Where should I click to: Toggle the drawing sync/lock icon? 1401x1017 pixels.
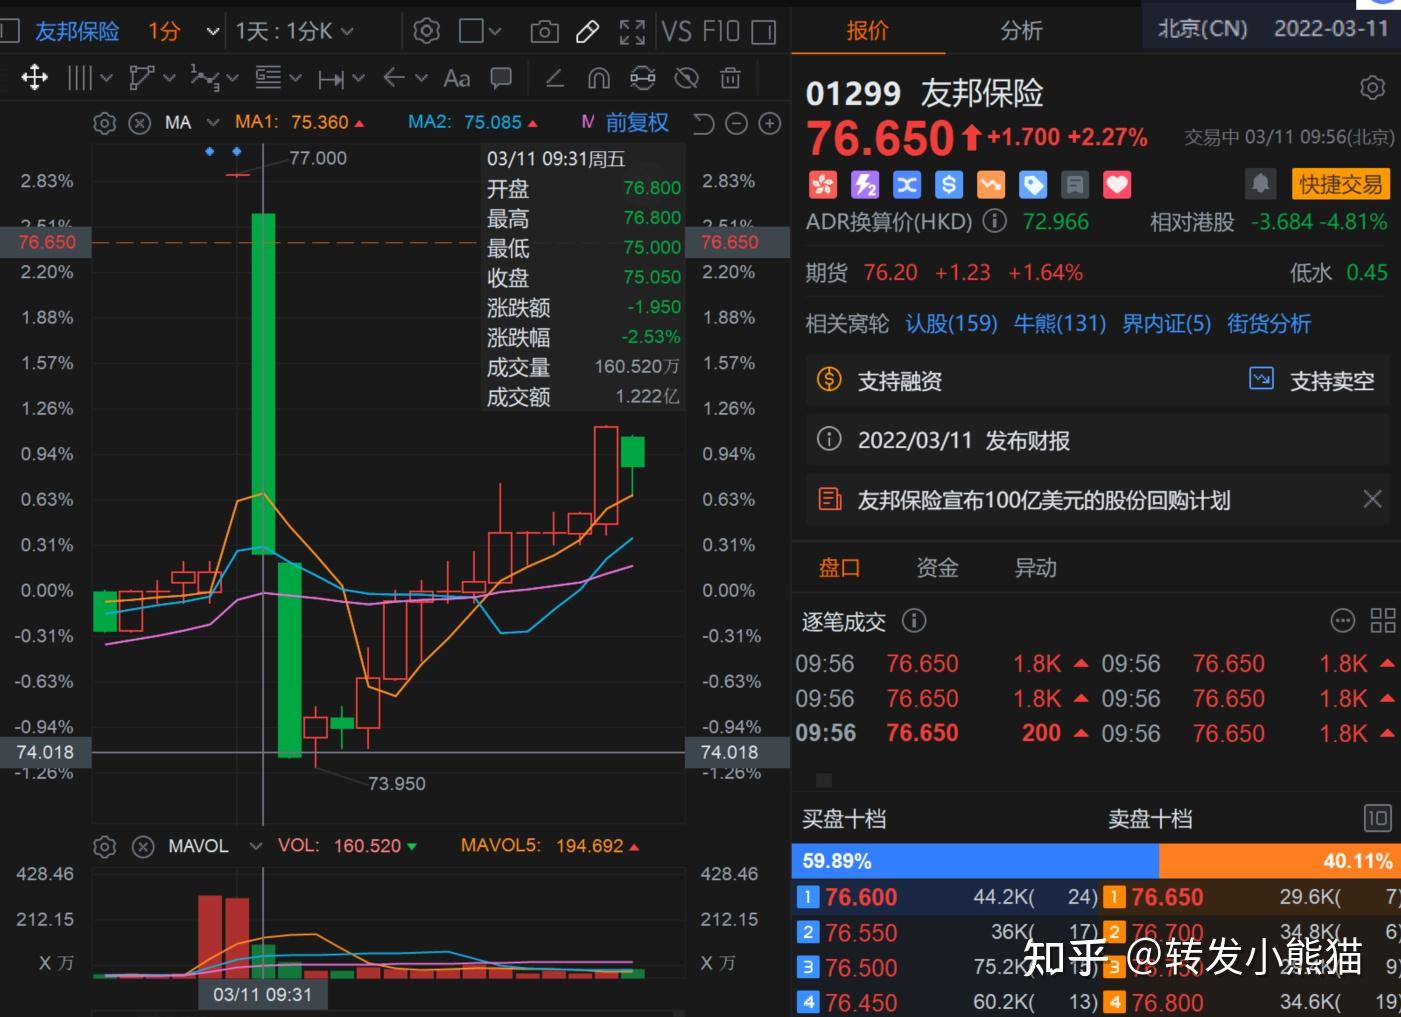tap(643, 78)
